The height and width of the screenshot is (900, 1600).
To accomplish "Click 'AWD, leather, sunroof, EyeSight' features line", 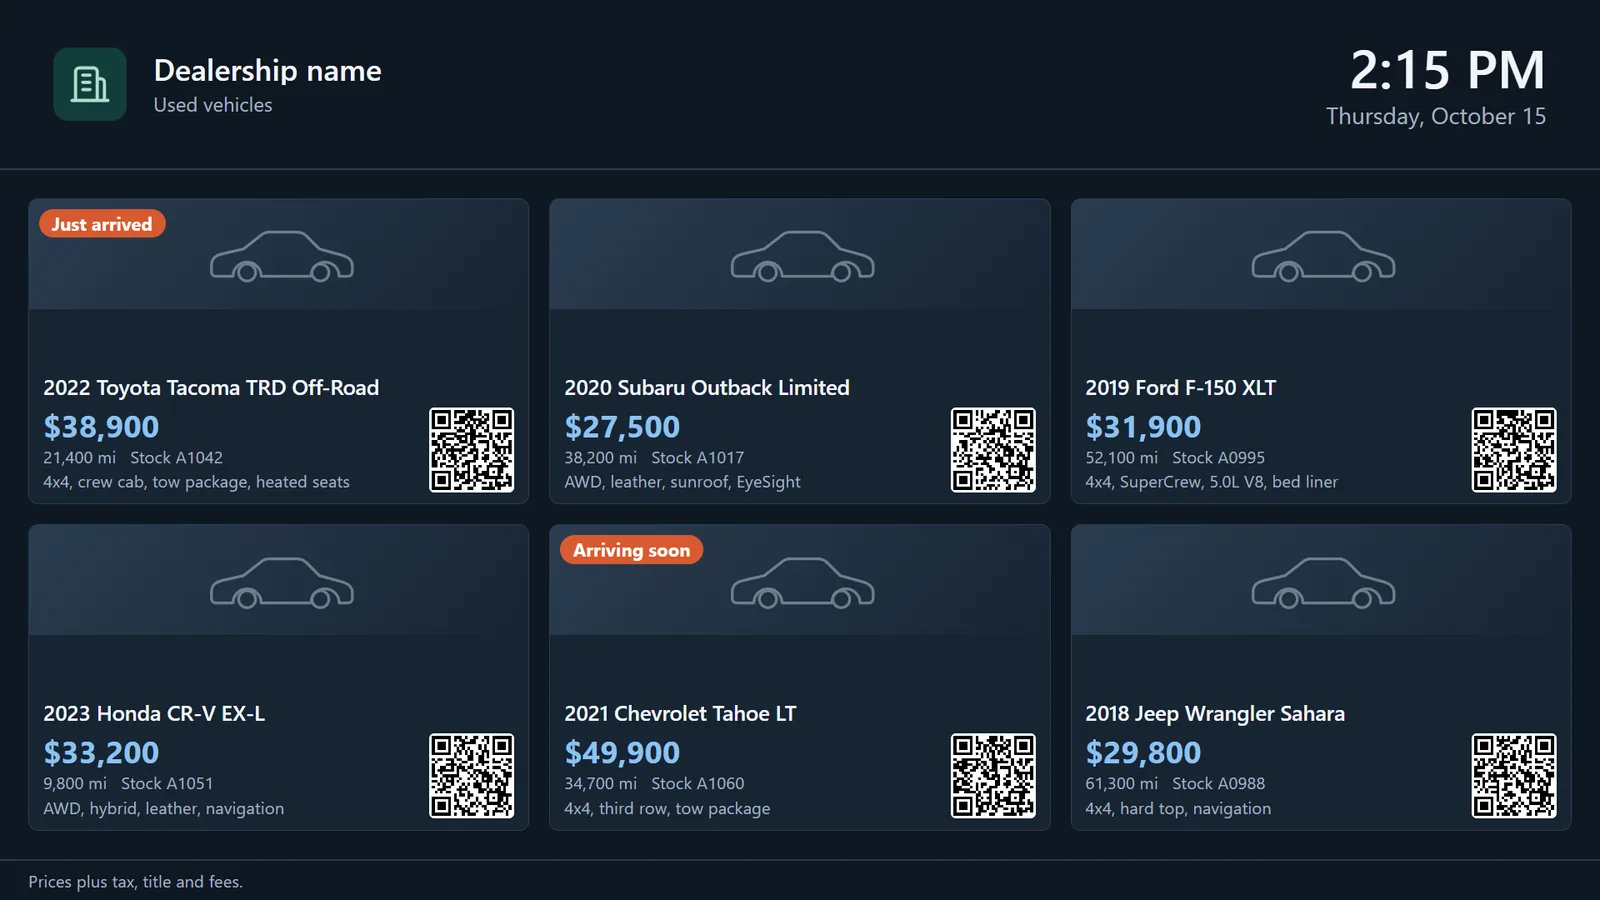I will (682, 482).
